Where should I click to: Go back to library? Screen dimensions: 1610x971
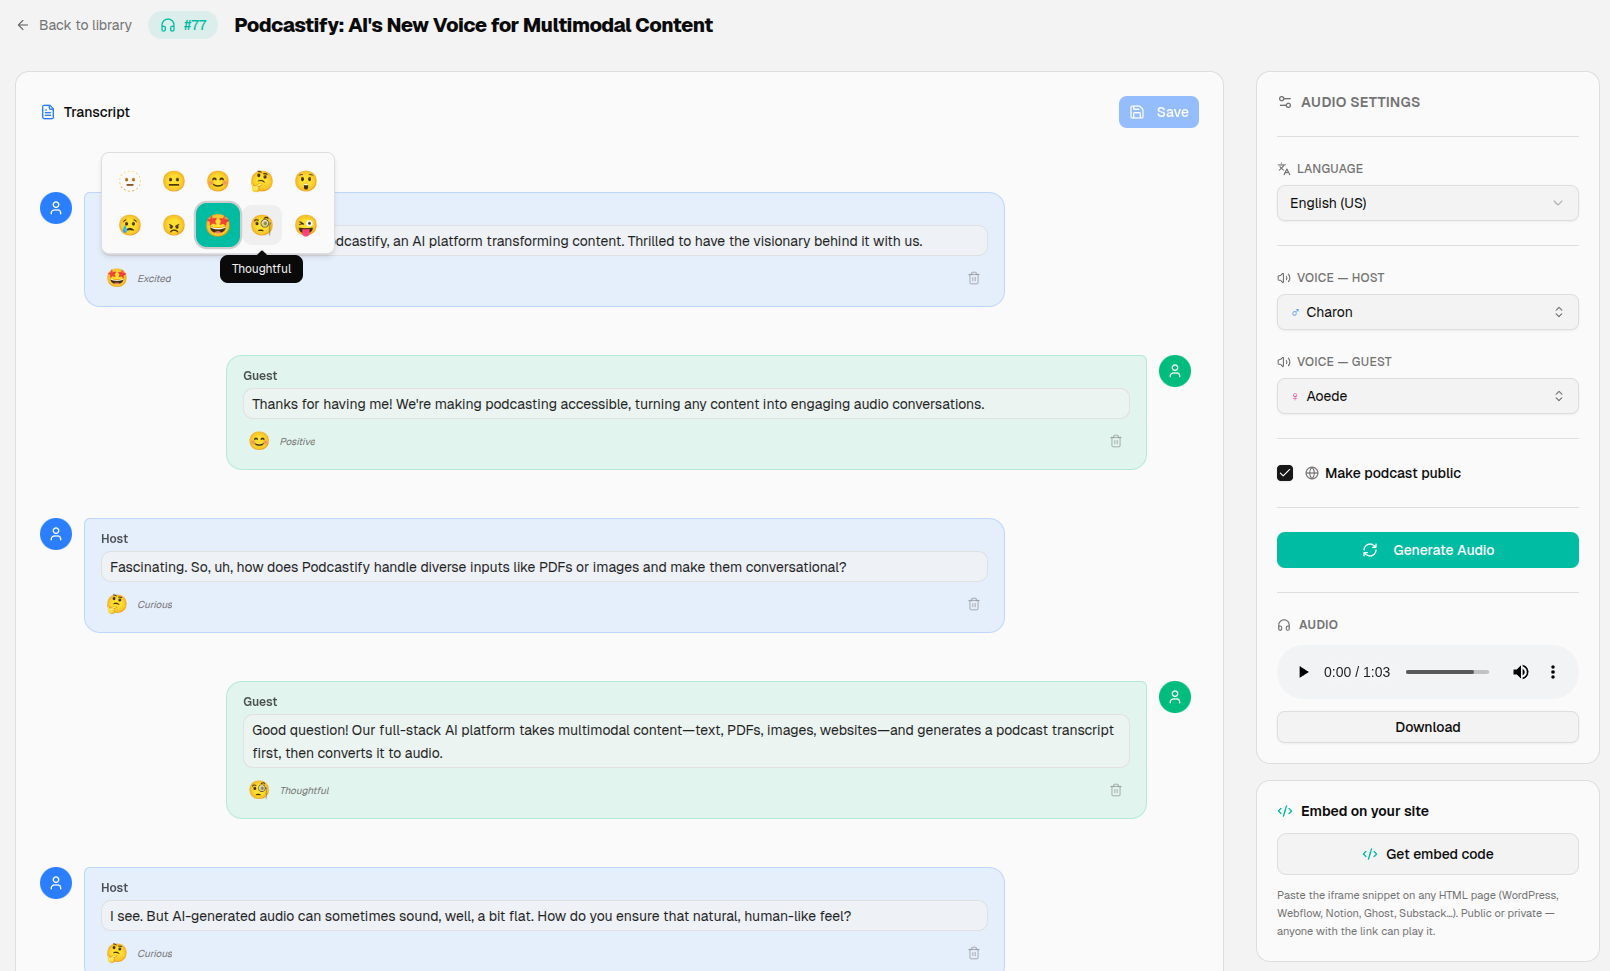[74, 25]
